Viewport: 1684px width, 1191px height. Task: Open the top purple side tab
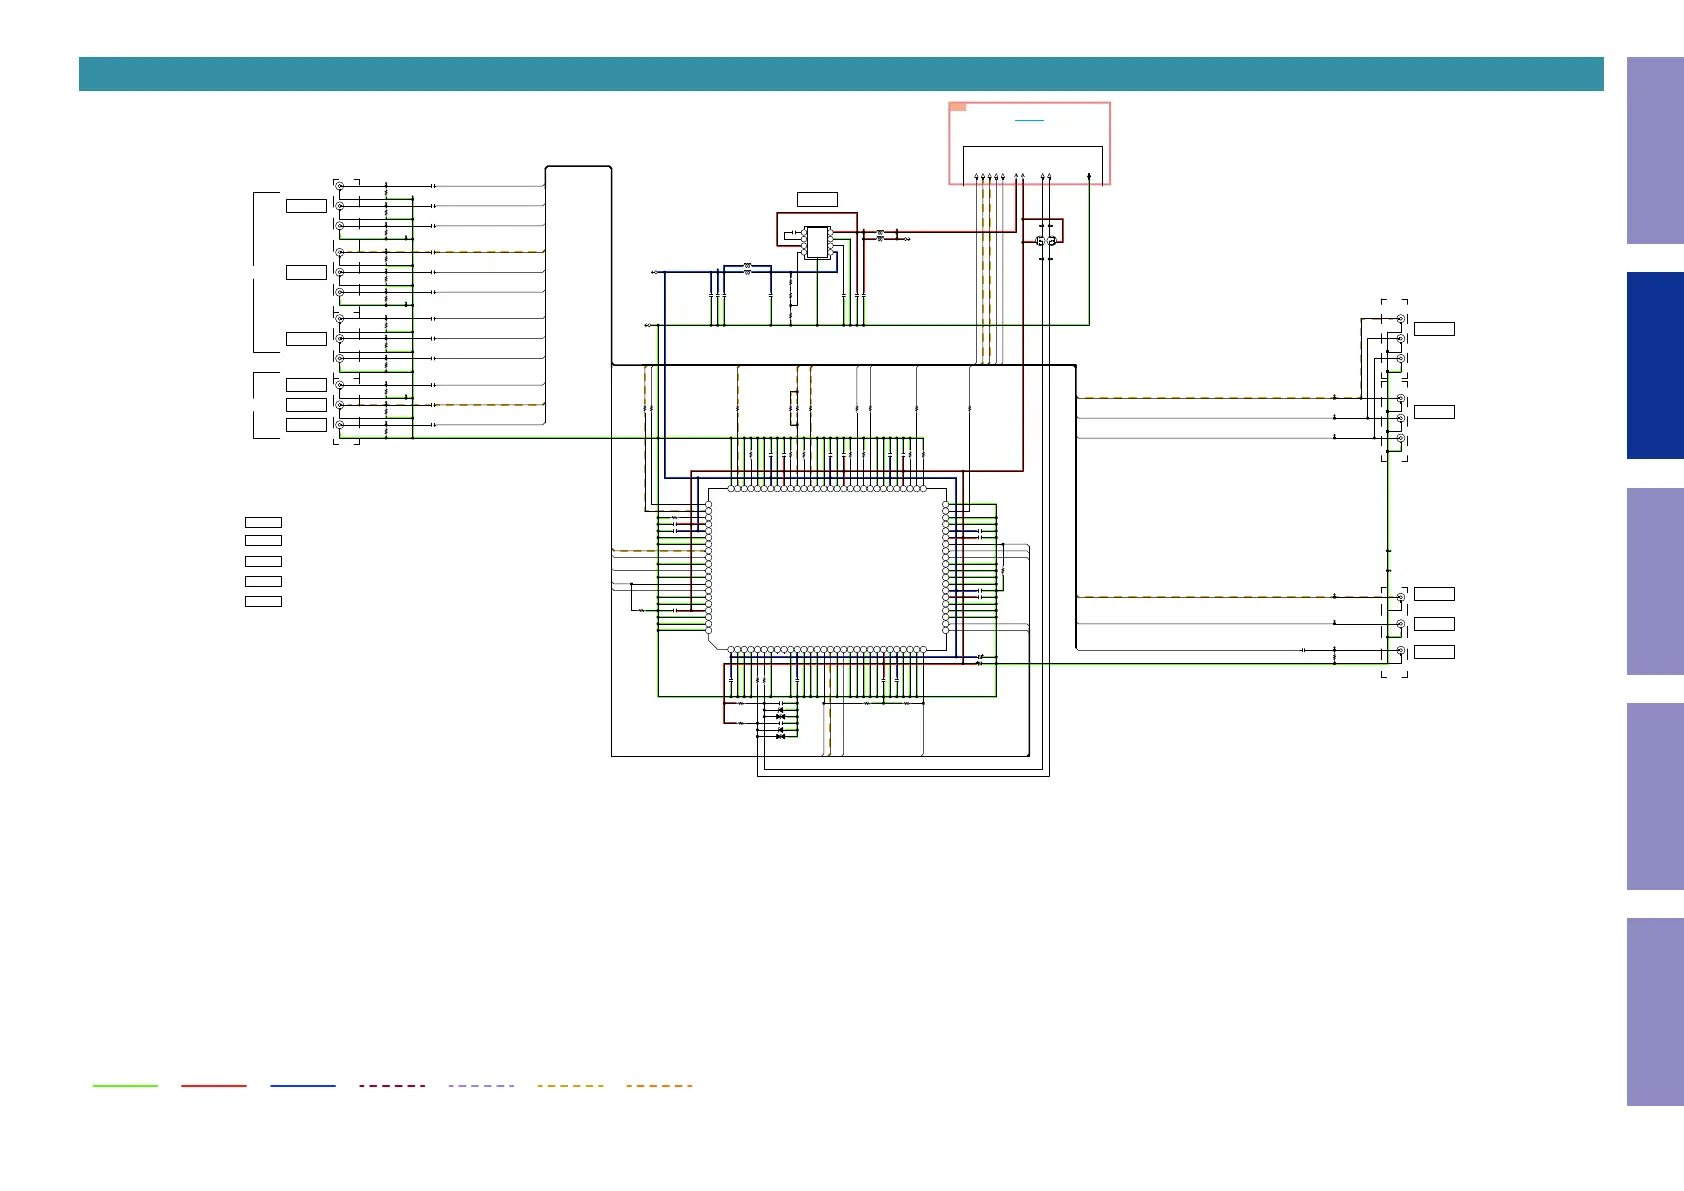(1654, 150)
